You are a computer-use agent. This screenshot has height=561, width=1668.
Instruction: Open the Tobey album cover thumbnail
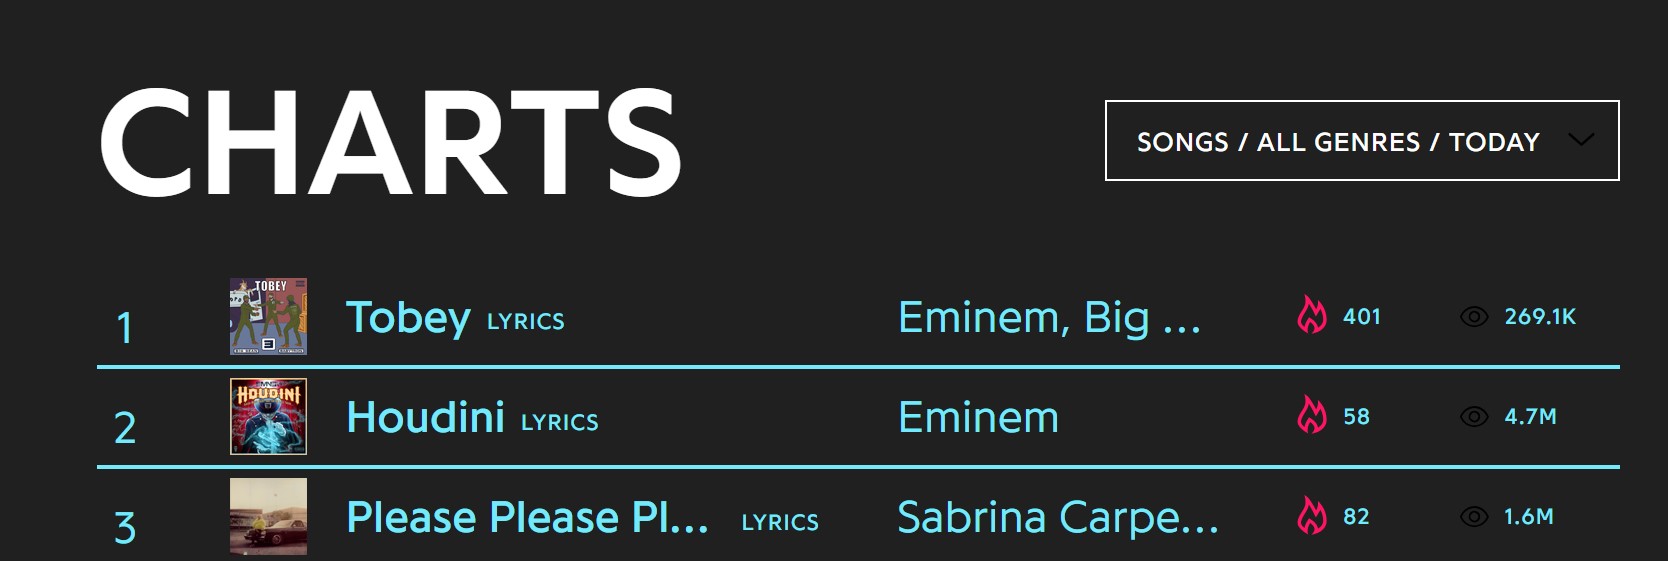pos(268,316)
